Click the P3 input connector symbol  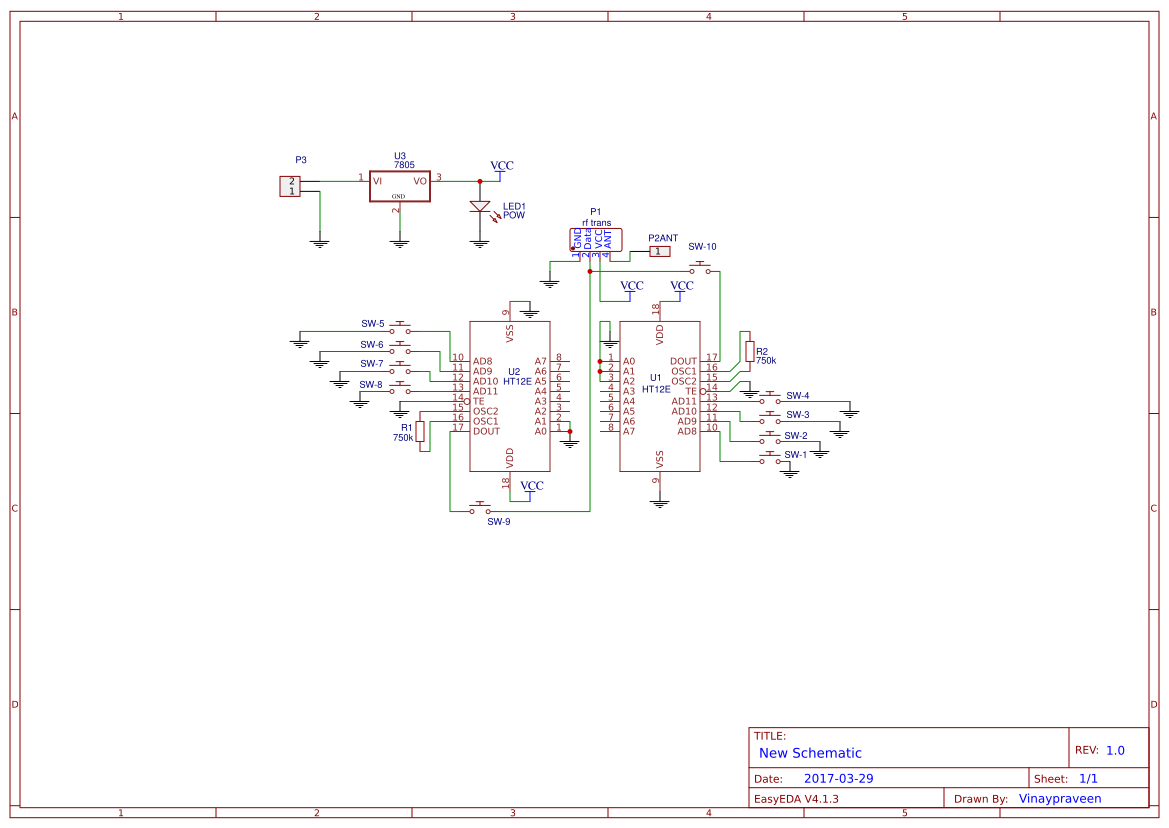tap(288, 186)
